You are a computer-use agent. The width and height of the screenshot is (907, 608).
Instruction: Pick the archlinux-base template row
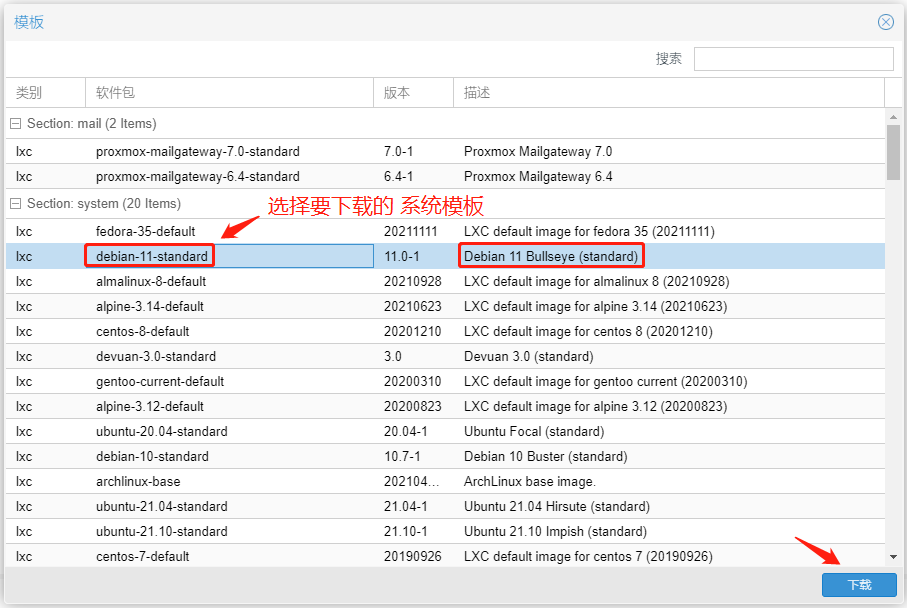point(138,482)
